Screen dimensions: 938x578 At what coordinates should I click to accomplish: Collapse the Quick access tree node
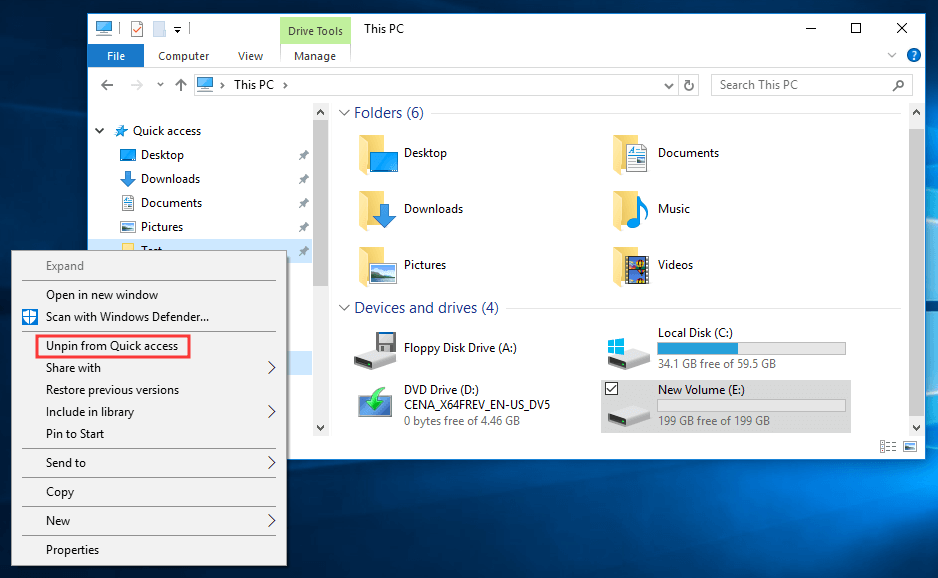point(100,130)
